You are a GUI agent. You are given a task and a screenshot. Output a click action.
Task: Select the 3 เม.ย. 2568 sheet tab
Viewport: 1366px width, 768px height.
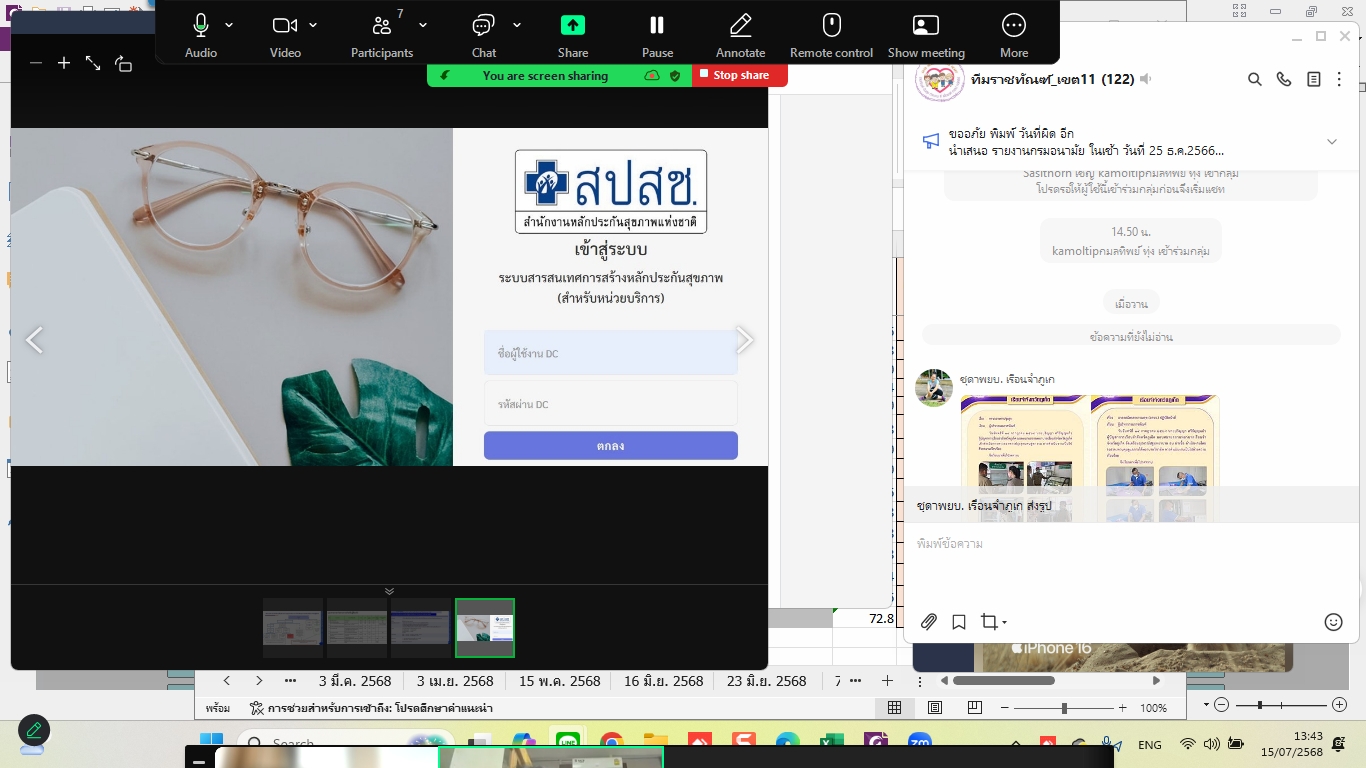tap(455, 680)
